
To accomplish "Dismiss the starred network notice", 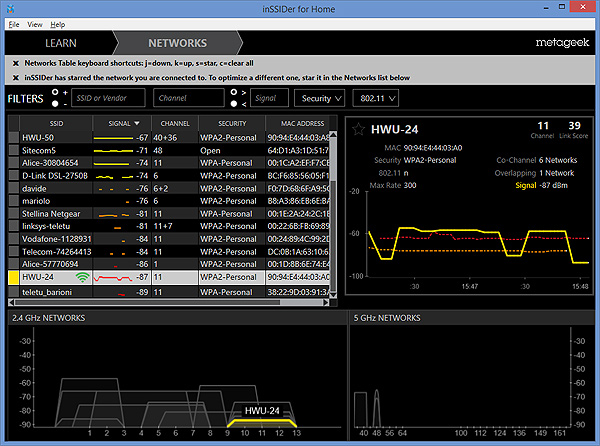I will tap(16, 78).
